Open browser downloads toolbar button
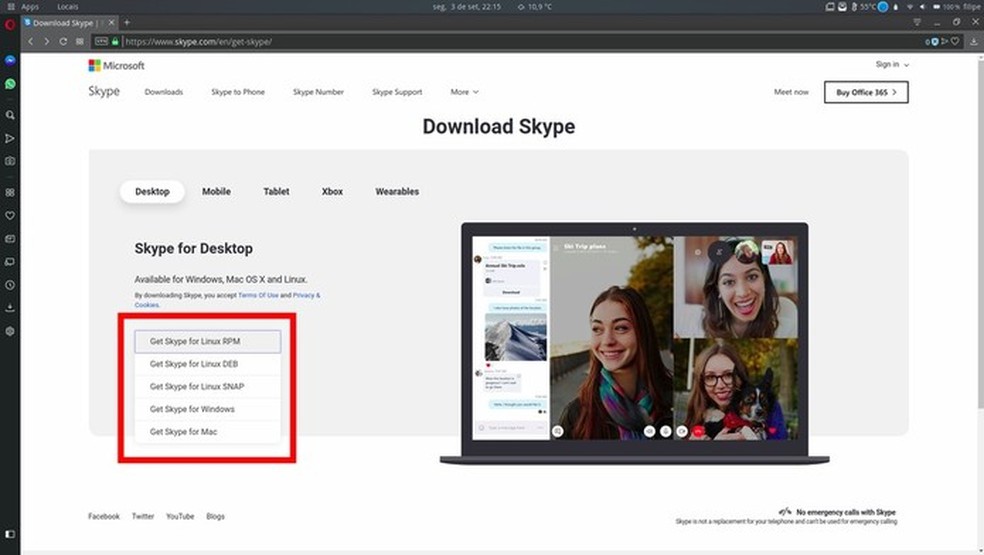 pyautogui.click(x=973, y=41)
